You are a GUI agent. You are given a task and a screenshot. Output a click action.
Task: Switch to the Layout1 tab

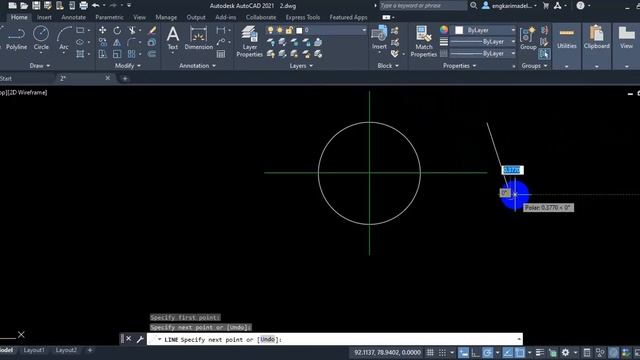click(x=34, y=350)
